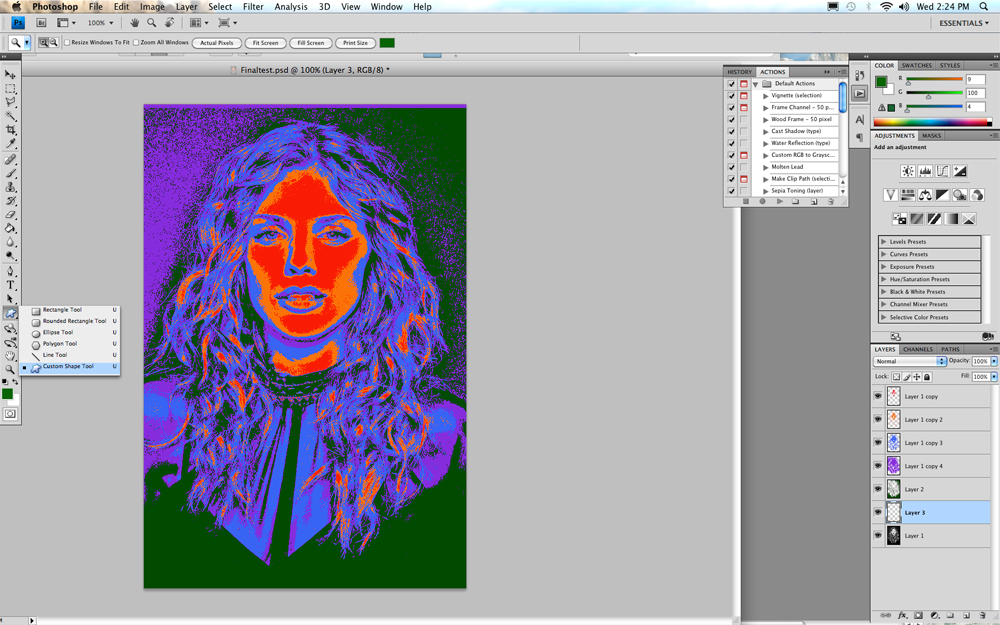
Task: Select the History Brush tool
Action: [10, 201]
